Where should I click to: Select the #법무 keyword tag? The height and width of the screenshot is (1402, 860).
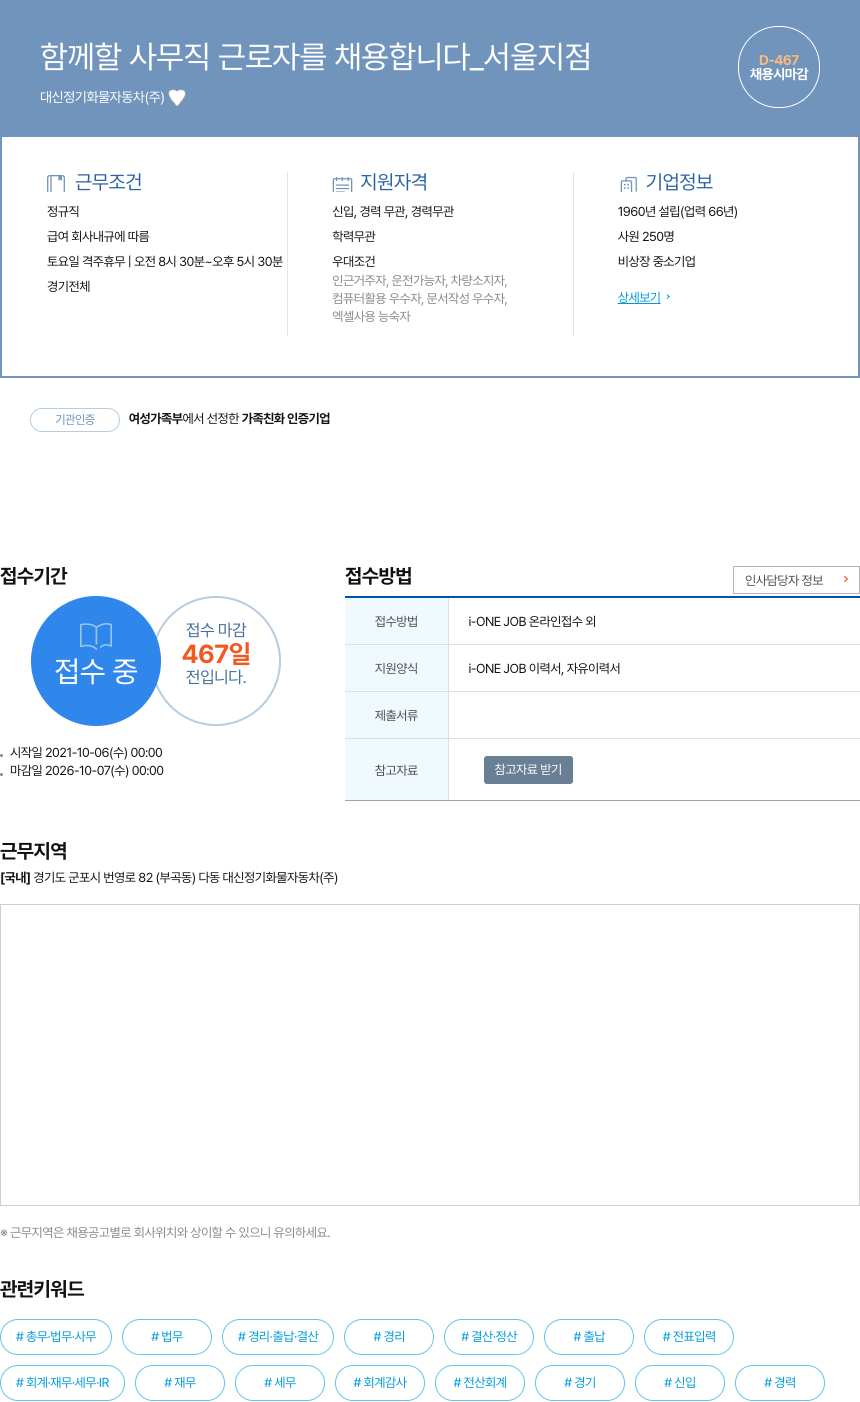click(x=167, y=1336)
